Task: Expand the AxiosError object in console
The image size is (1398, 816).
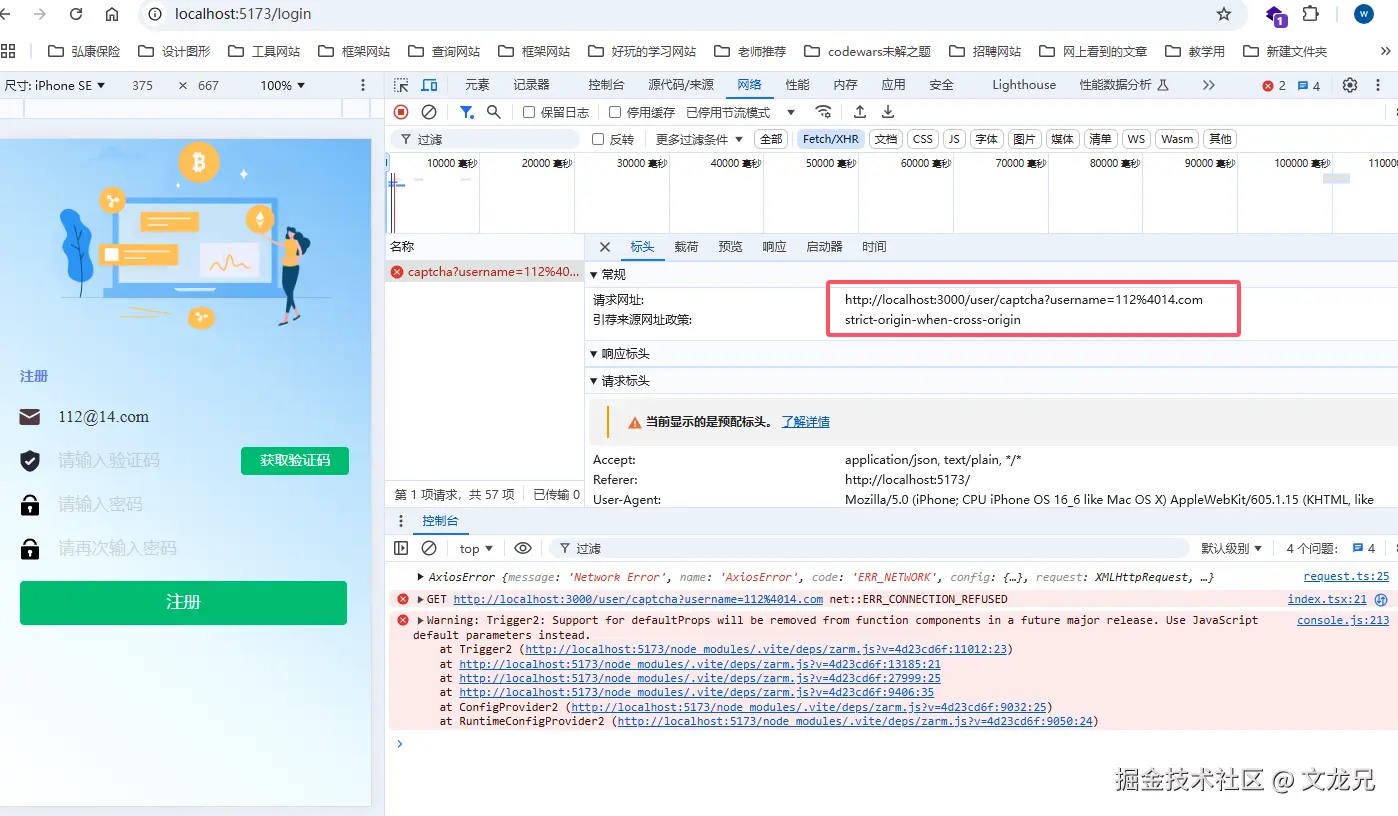Action: click(x=421, y=577)
